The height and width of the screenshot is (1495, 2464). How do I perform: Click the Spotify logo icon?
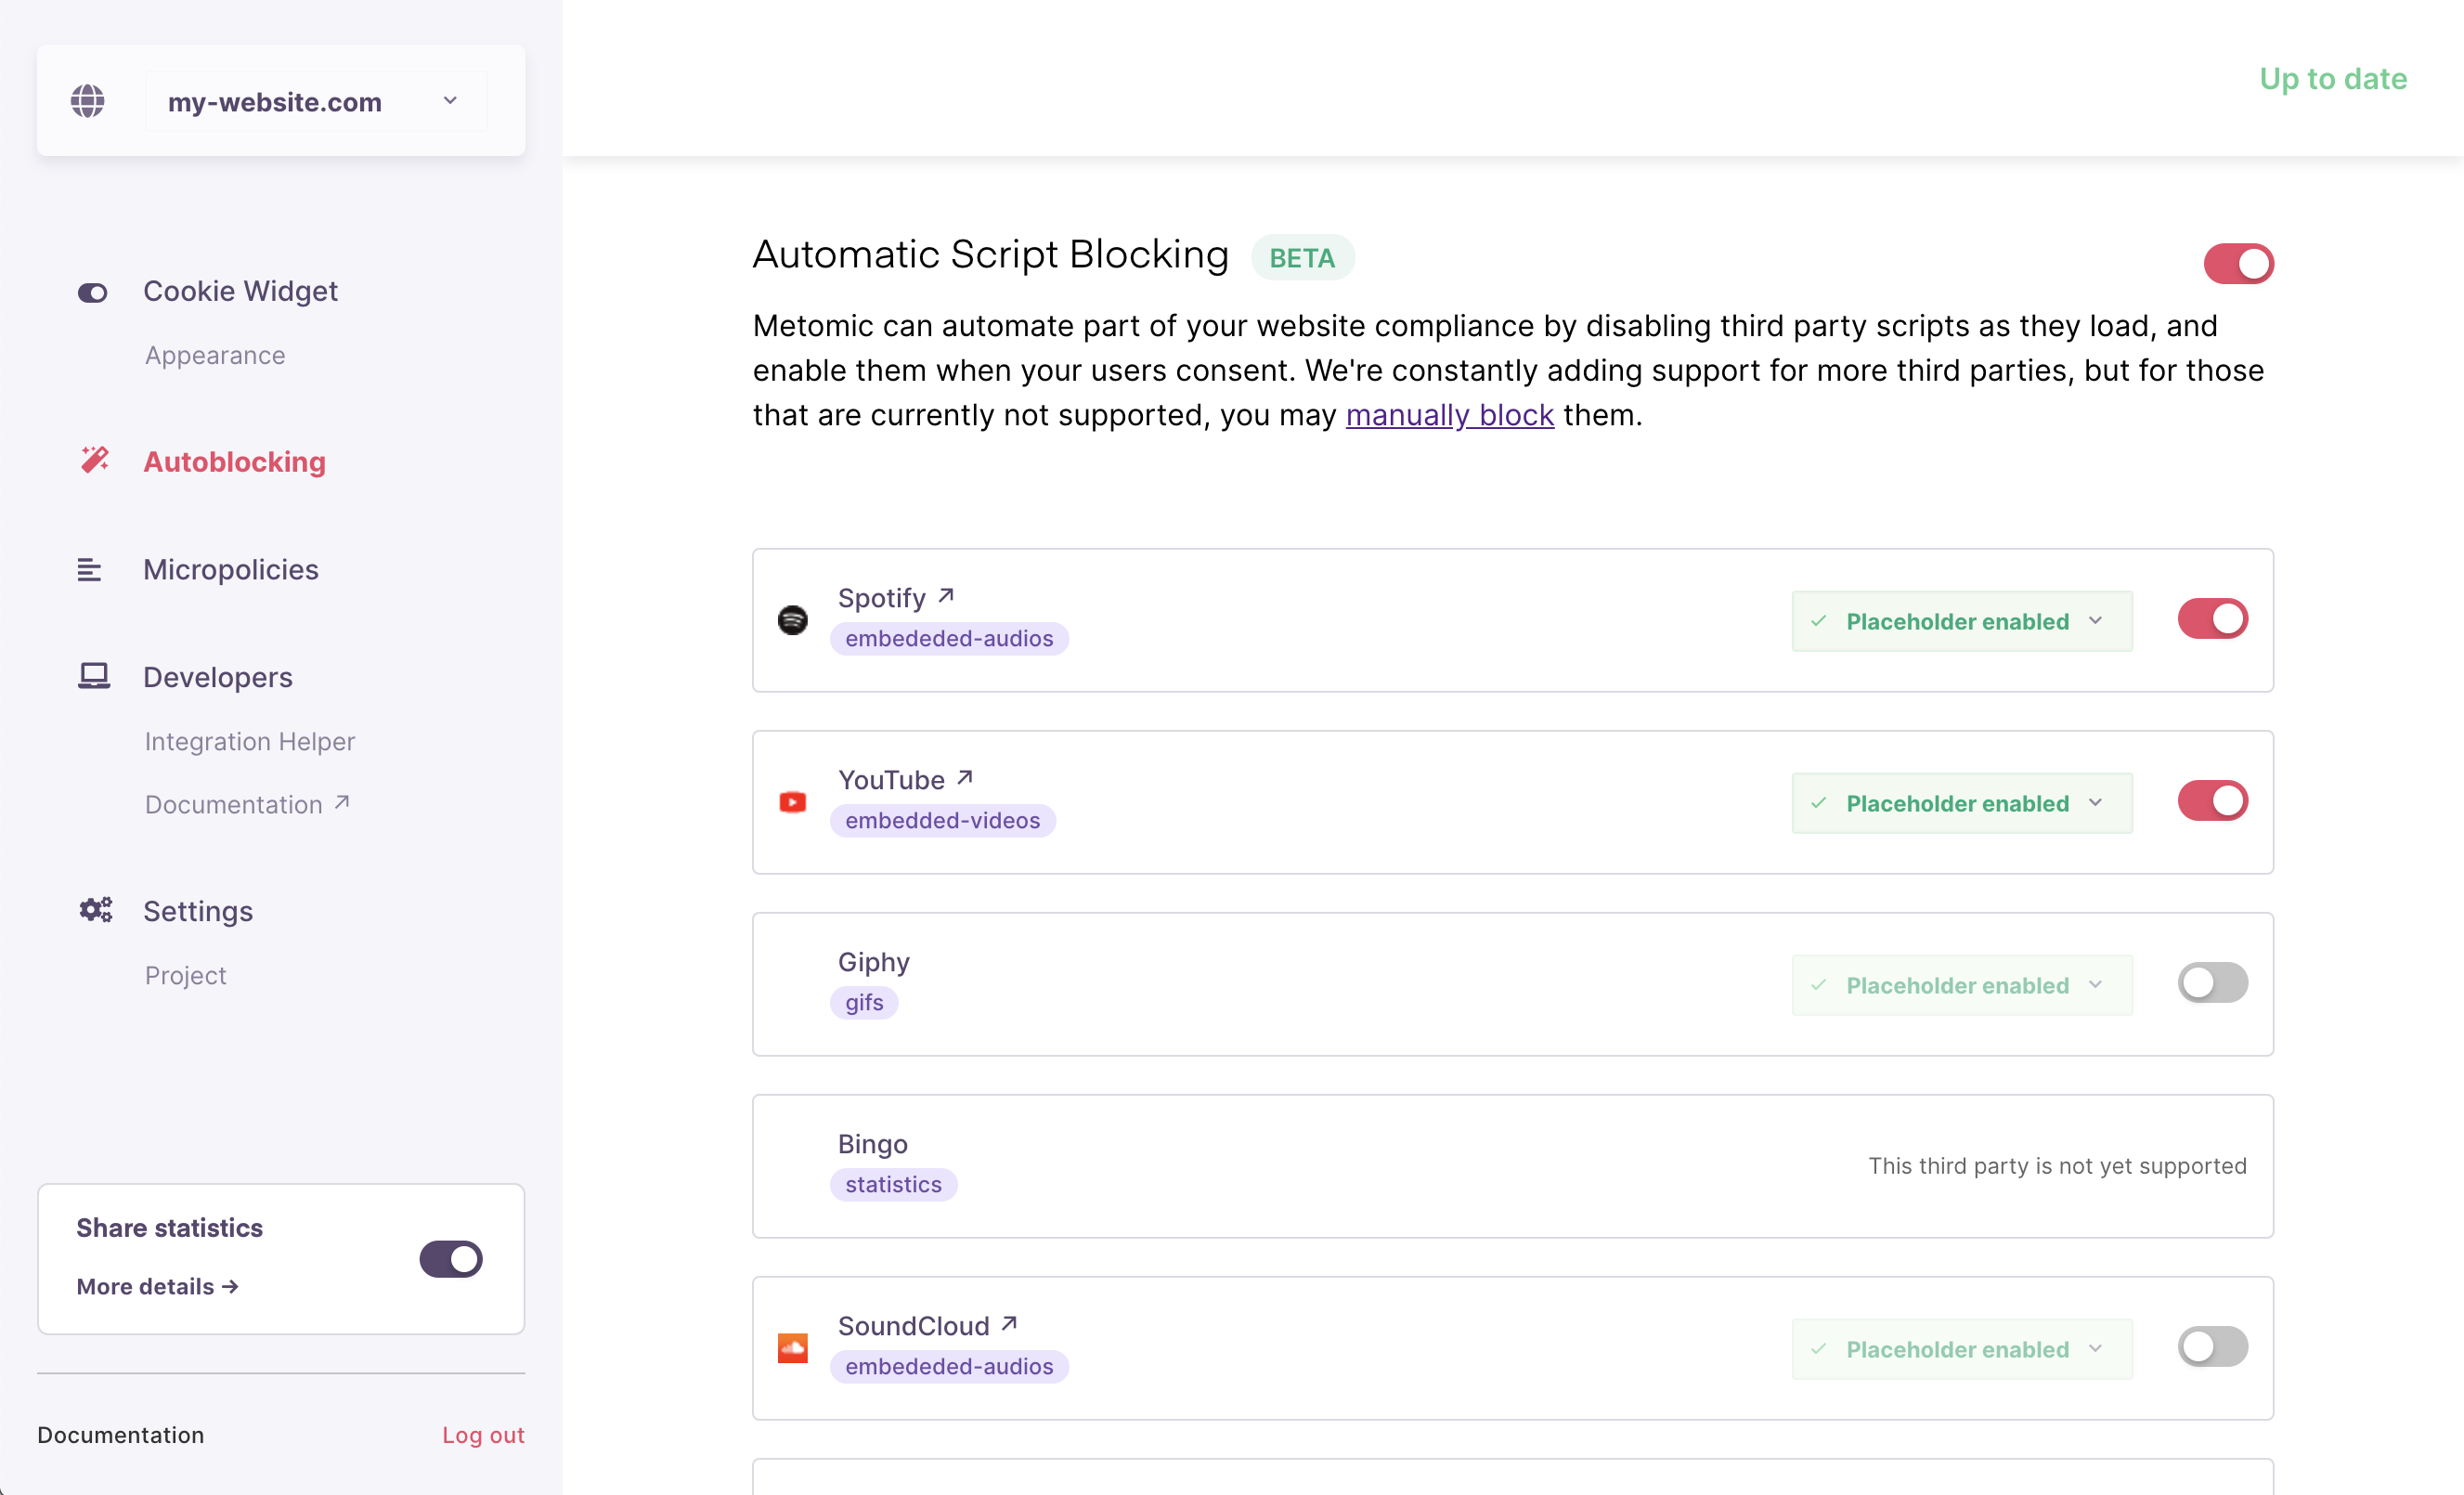(793, 620)
